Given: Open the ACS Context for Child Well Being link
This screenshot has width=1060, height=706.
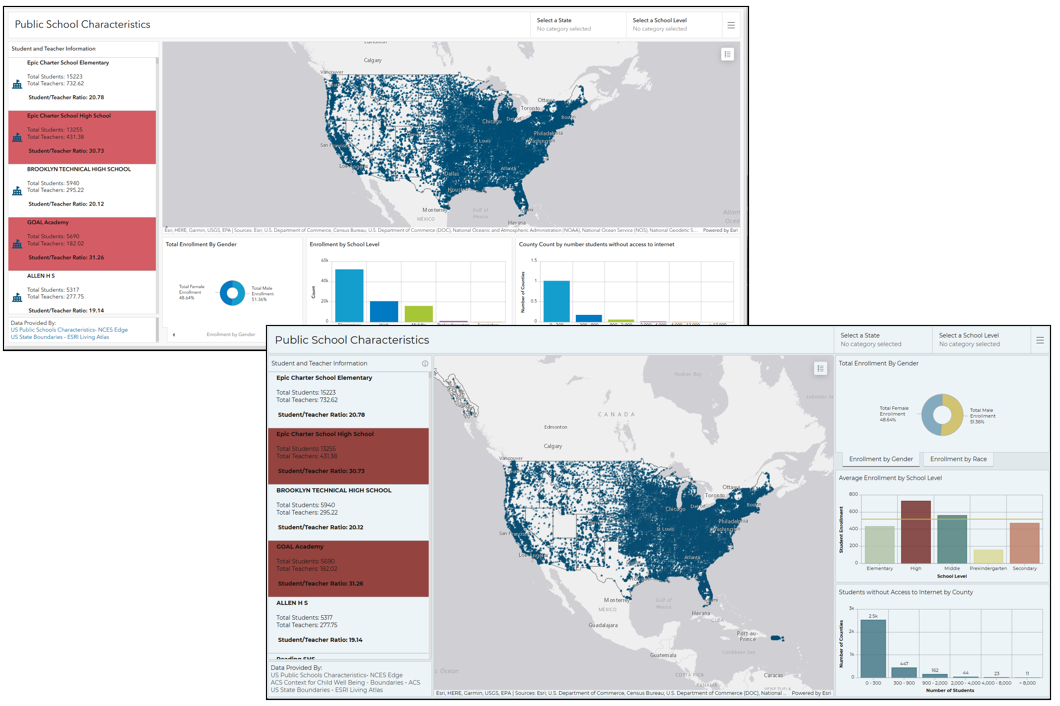Looking at the screenshot, I should pyautogui.click(x=345, y=682).
